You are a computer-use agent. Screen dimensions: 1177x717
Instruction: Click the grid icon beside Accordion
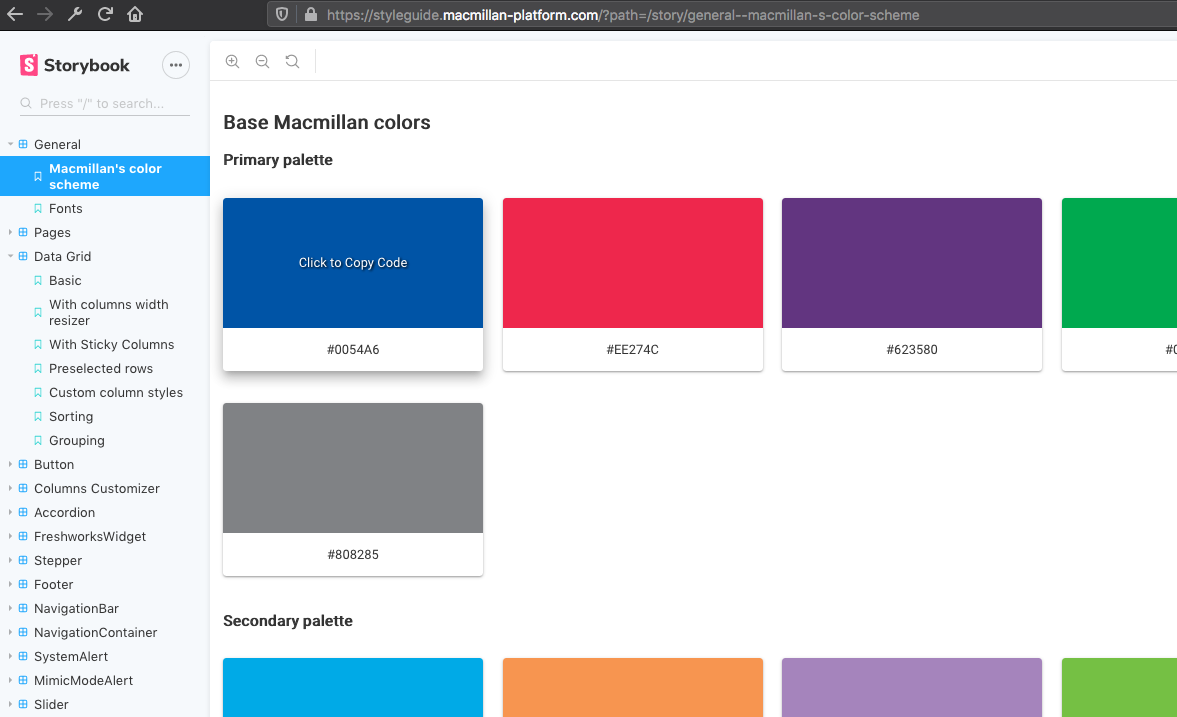(x=23, y=512)
